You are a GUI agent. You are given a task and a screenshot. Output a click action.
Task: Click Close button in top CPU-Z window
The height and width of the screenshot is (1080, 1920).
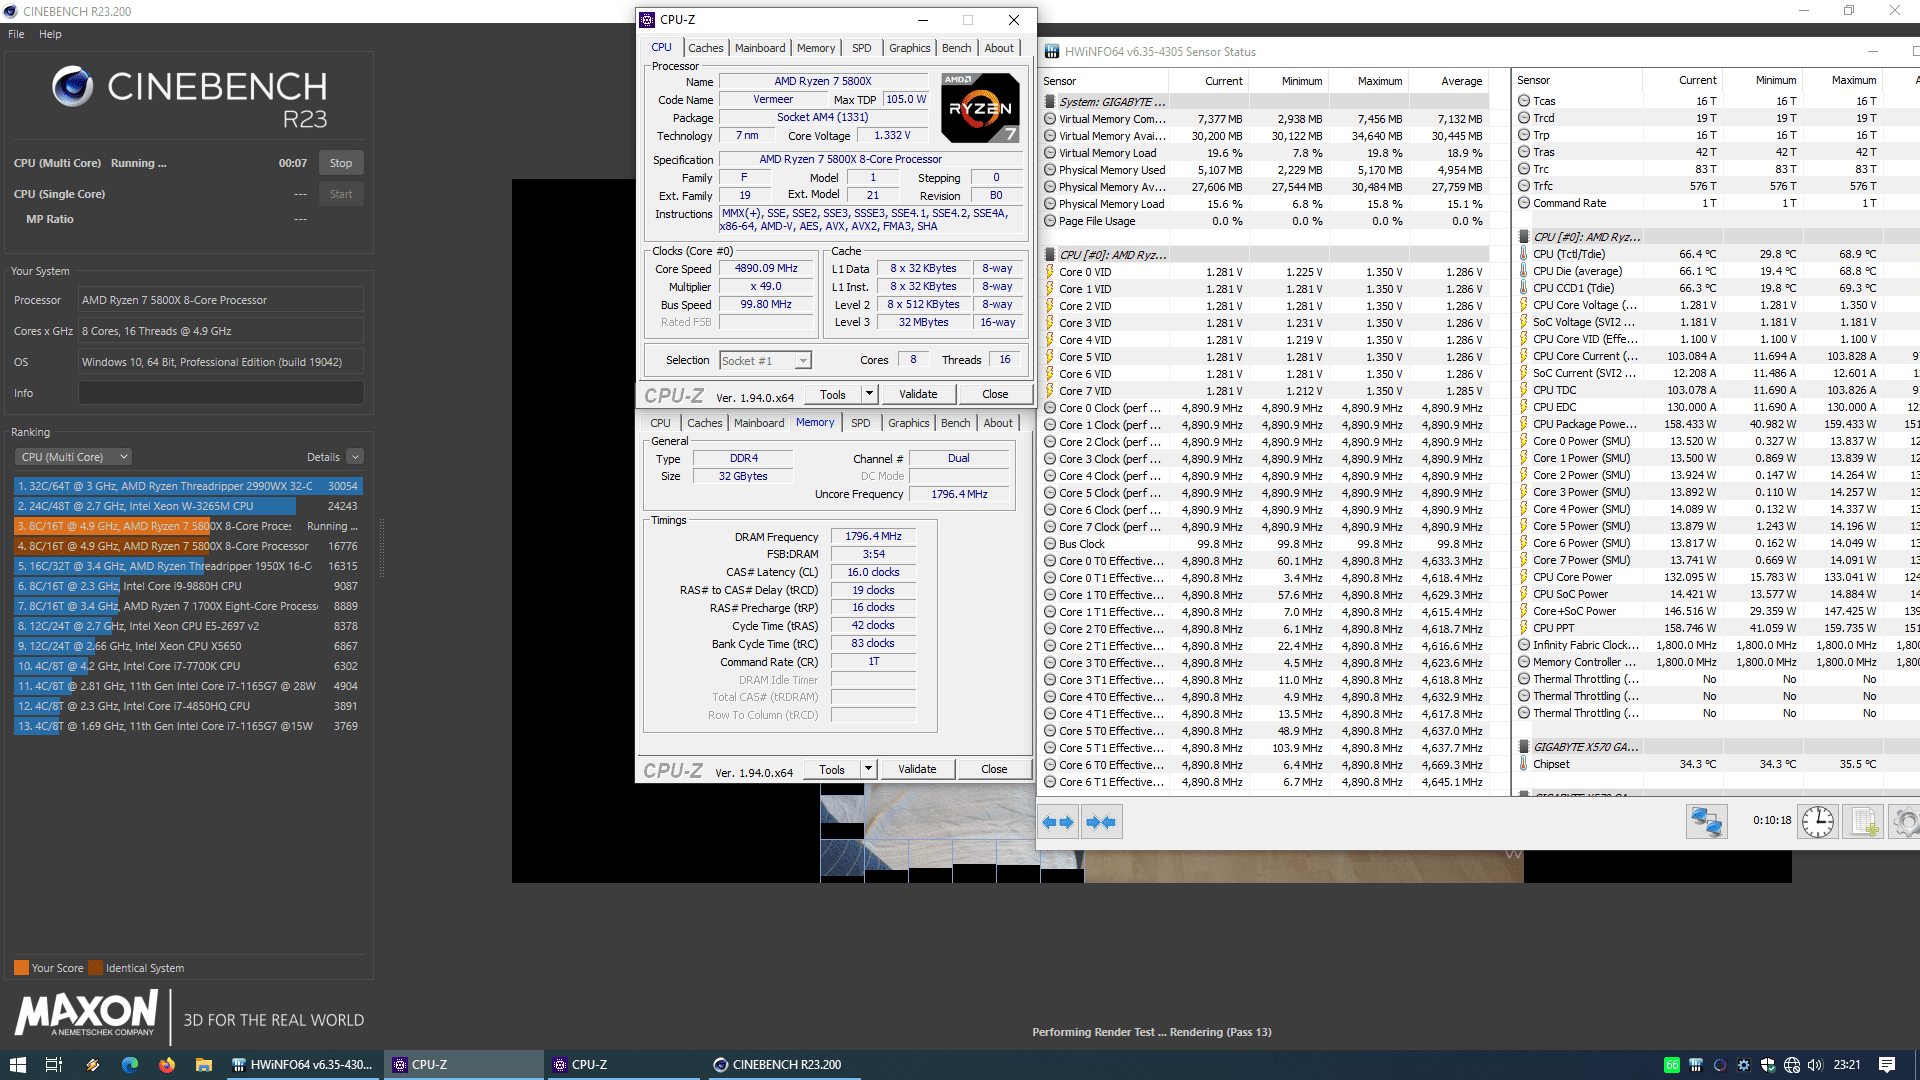[x=995, y=394]
